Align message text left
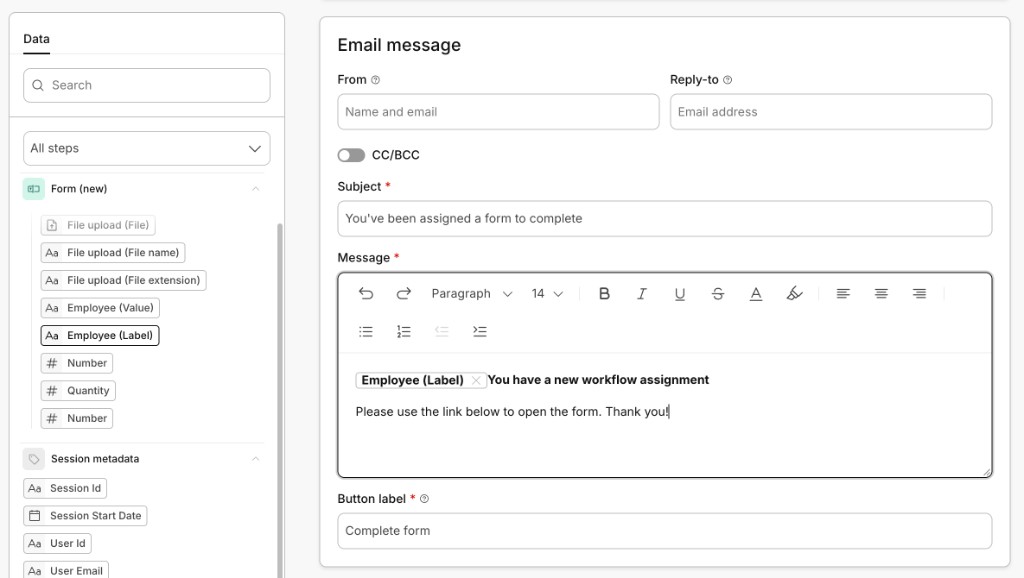The width and height of the screenshot is (1024, 578). [x=843, y=294]
